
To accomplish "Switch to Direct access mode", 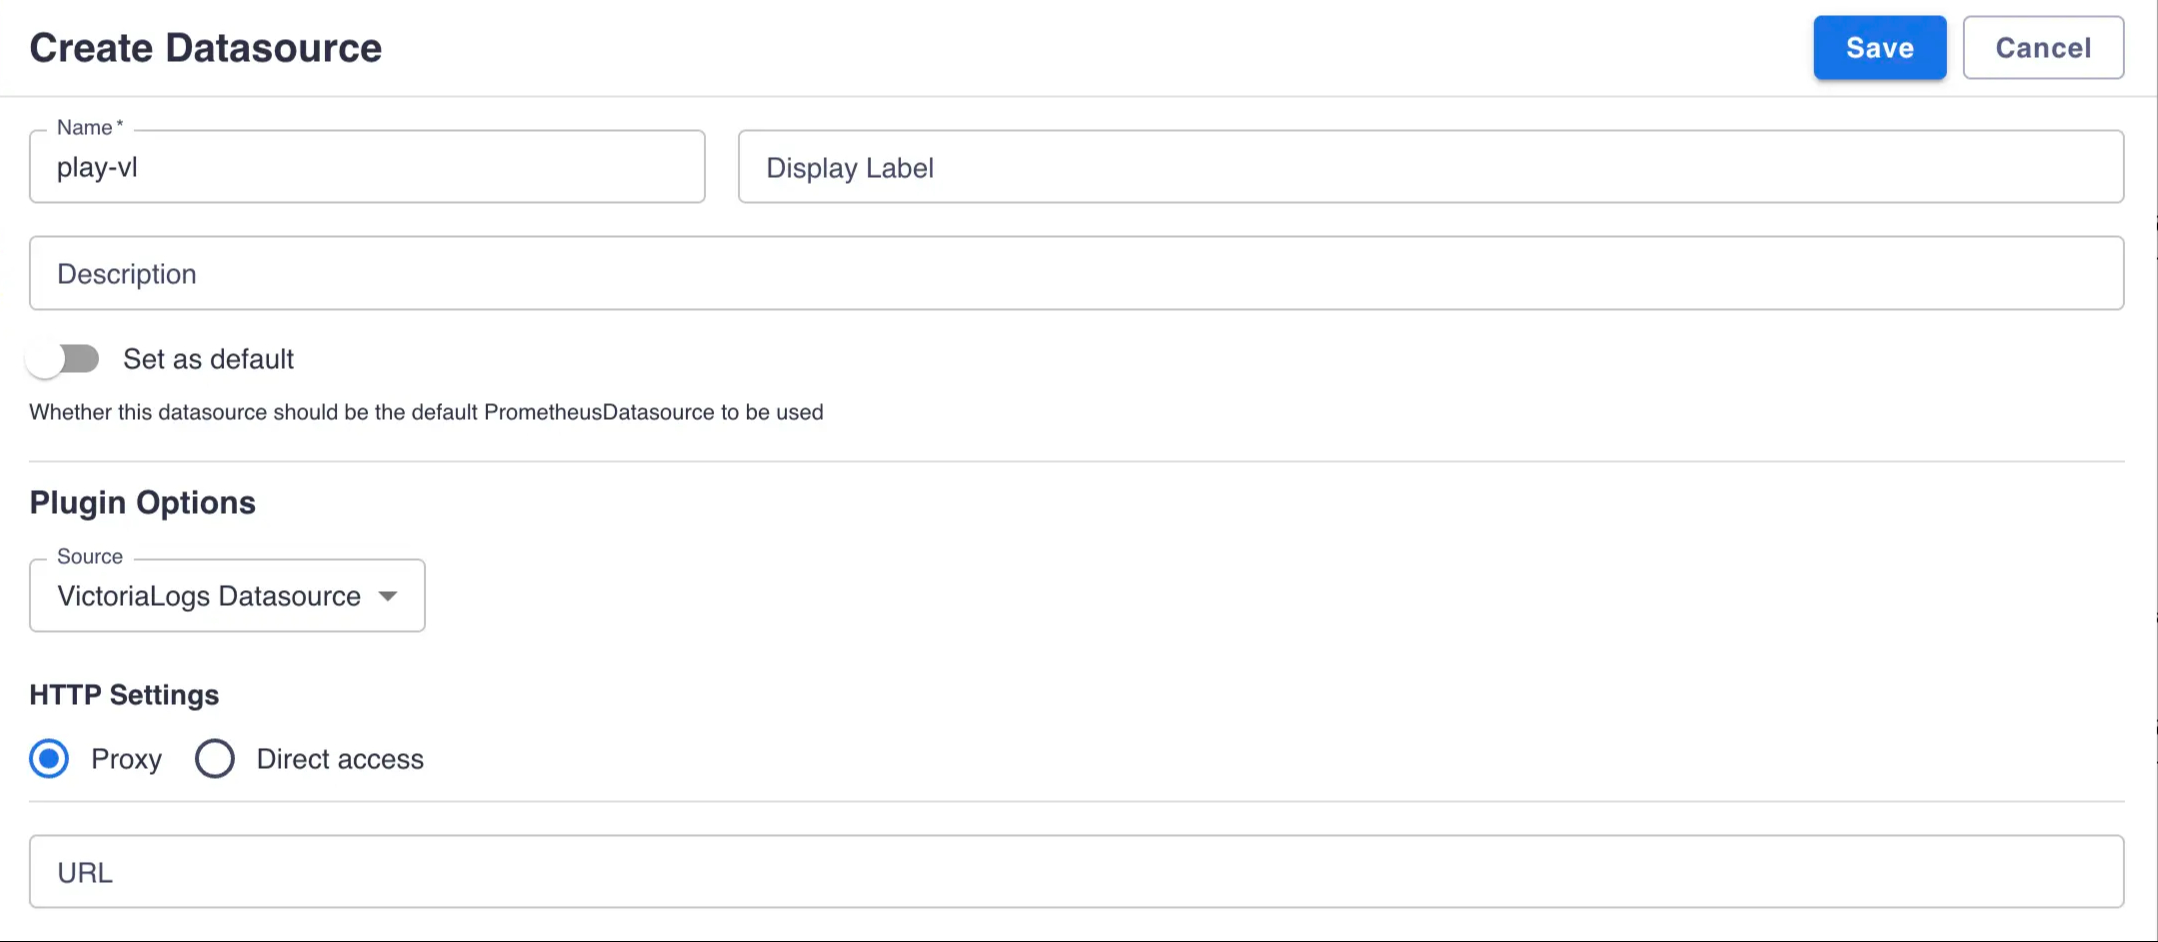I will coord(214,759).
